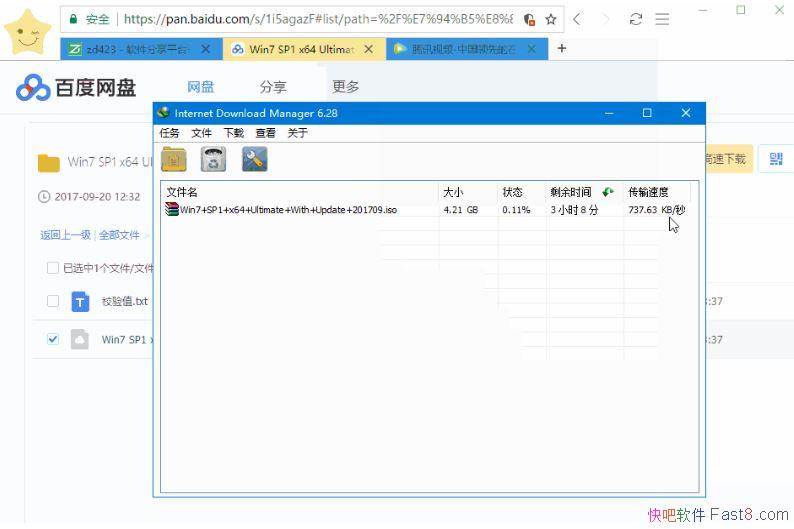Click the 返回上一级 link
The width and height of the screenshot is (794, 529).
pyautogui.click(x=65, y=235)
